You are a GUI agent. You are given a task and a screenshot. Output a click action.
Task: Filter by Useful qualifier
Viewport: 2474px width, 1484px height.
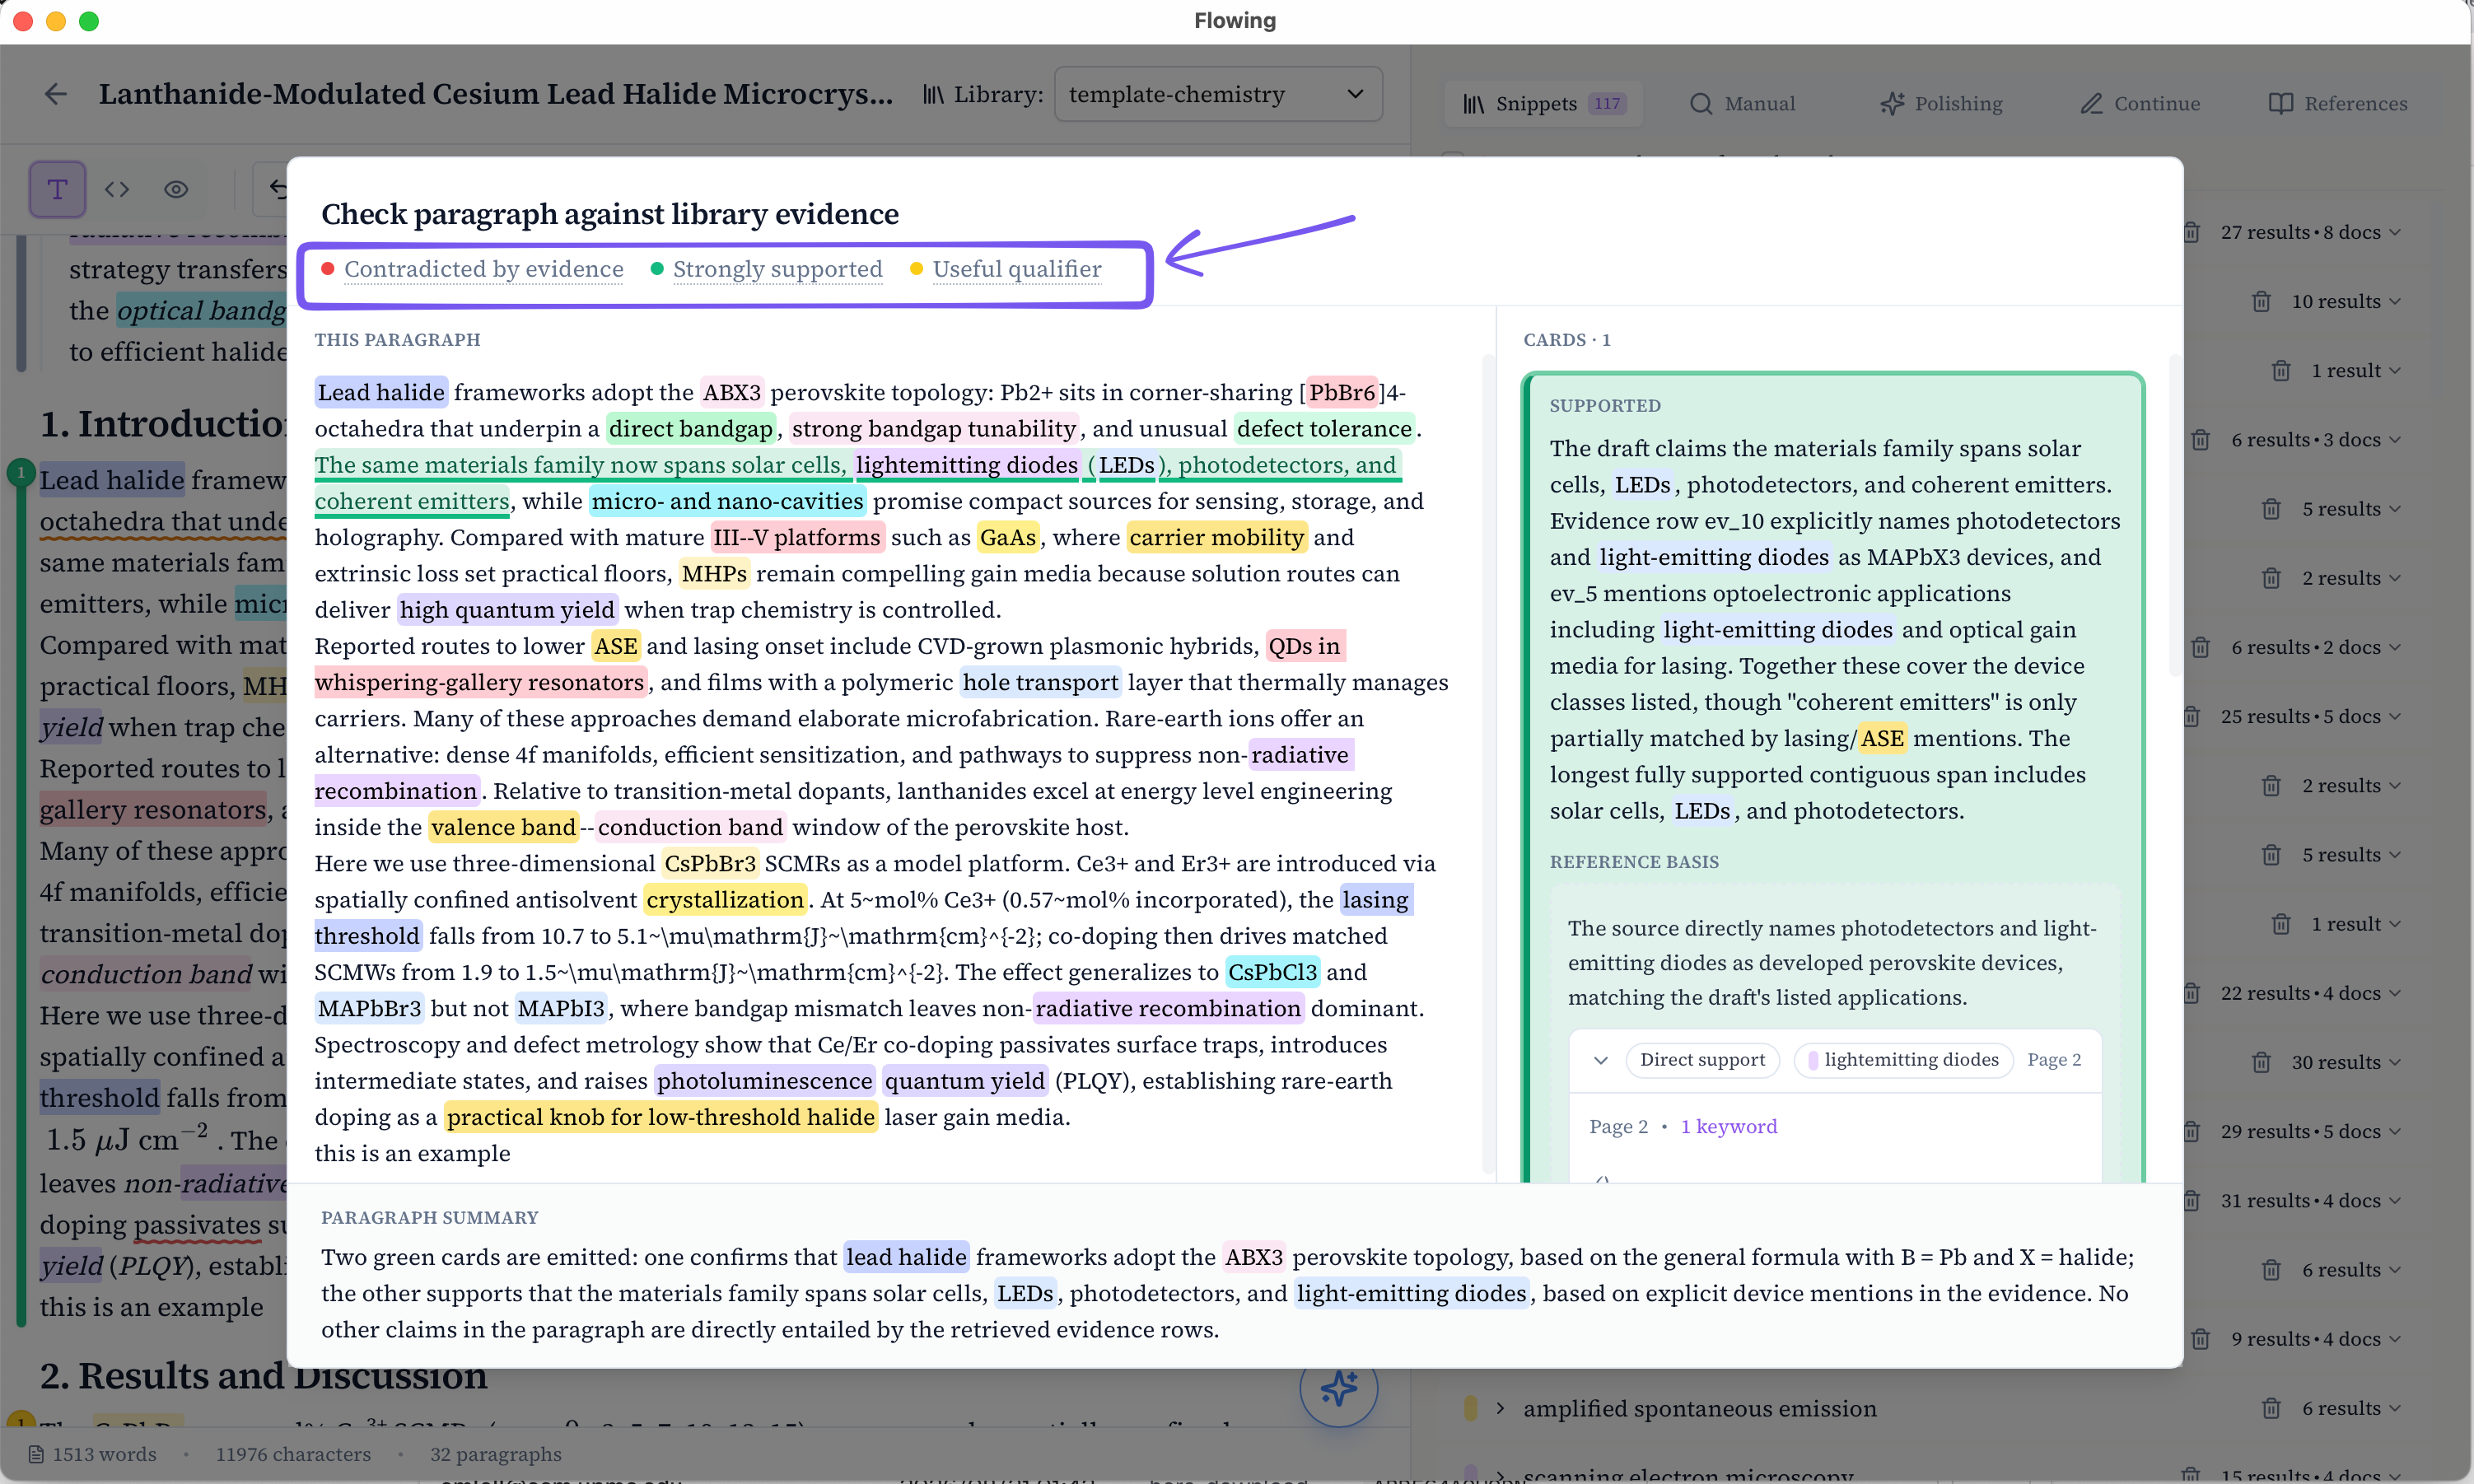click(1006, 269)
